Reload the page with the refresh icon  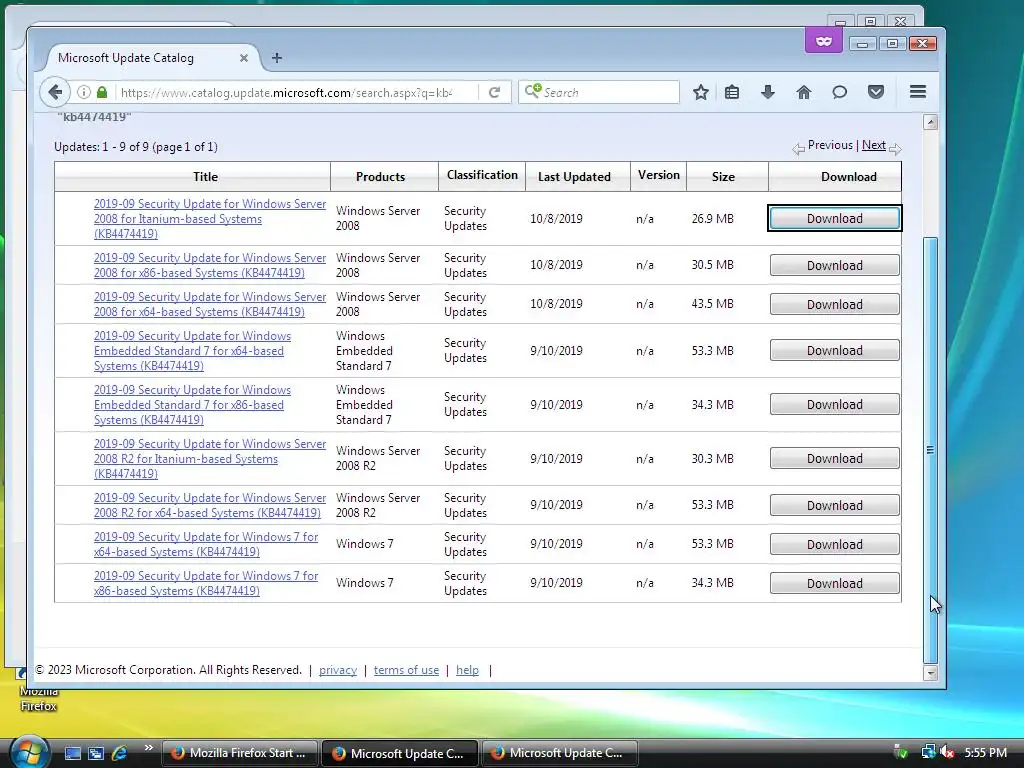coord(494,92)
